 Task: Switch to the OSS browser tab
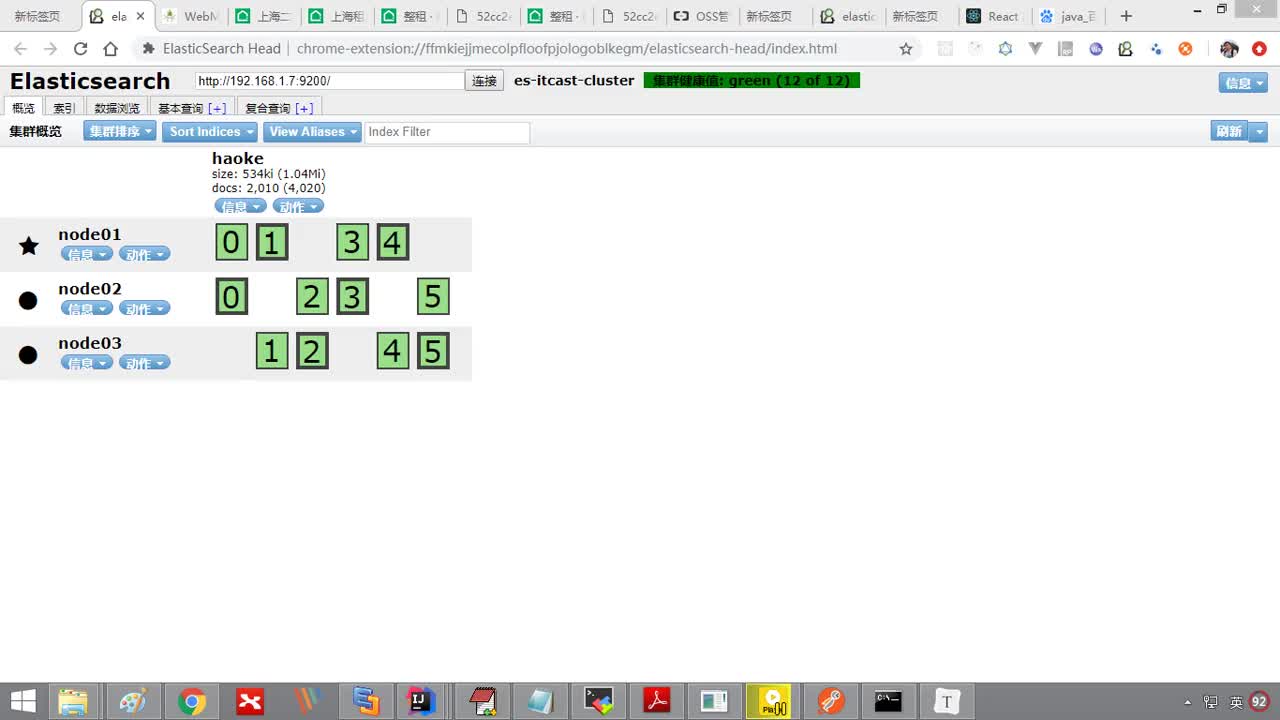coord(704,16)
